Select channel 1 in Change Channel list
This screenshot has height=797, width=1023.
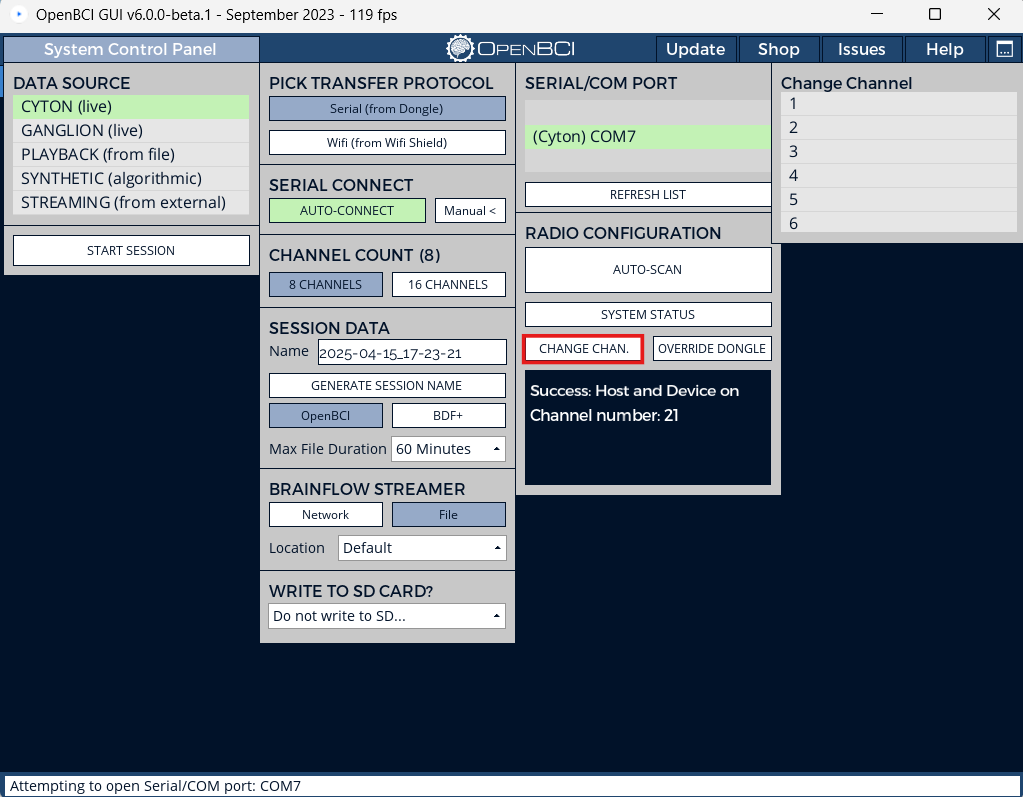898,104
